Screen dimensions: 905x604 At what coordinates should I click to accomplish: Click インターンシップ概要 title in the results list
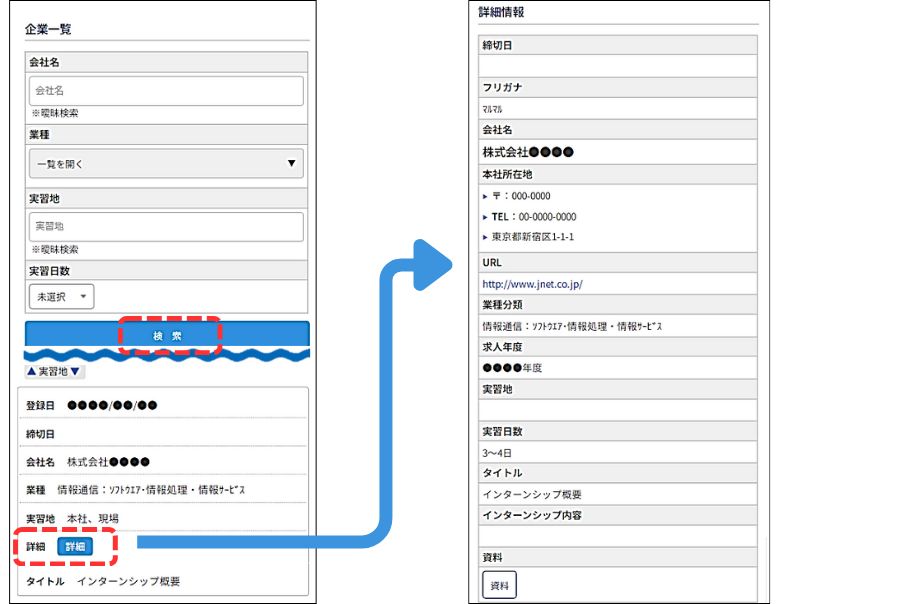[x=129, y=581]
